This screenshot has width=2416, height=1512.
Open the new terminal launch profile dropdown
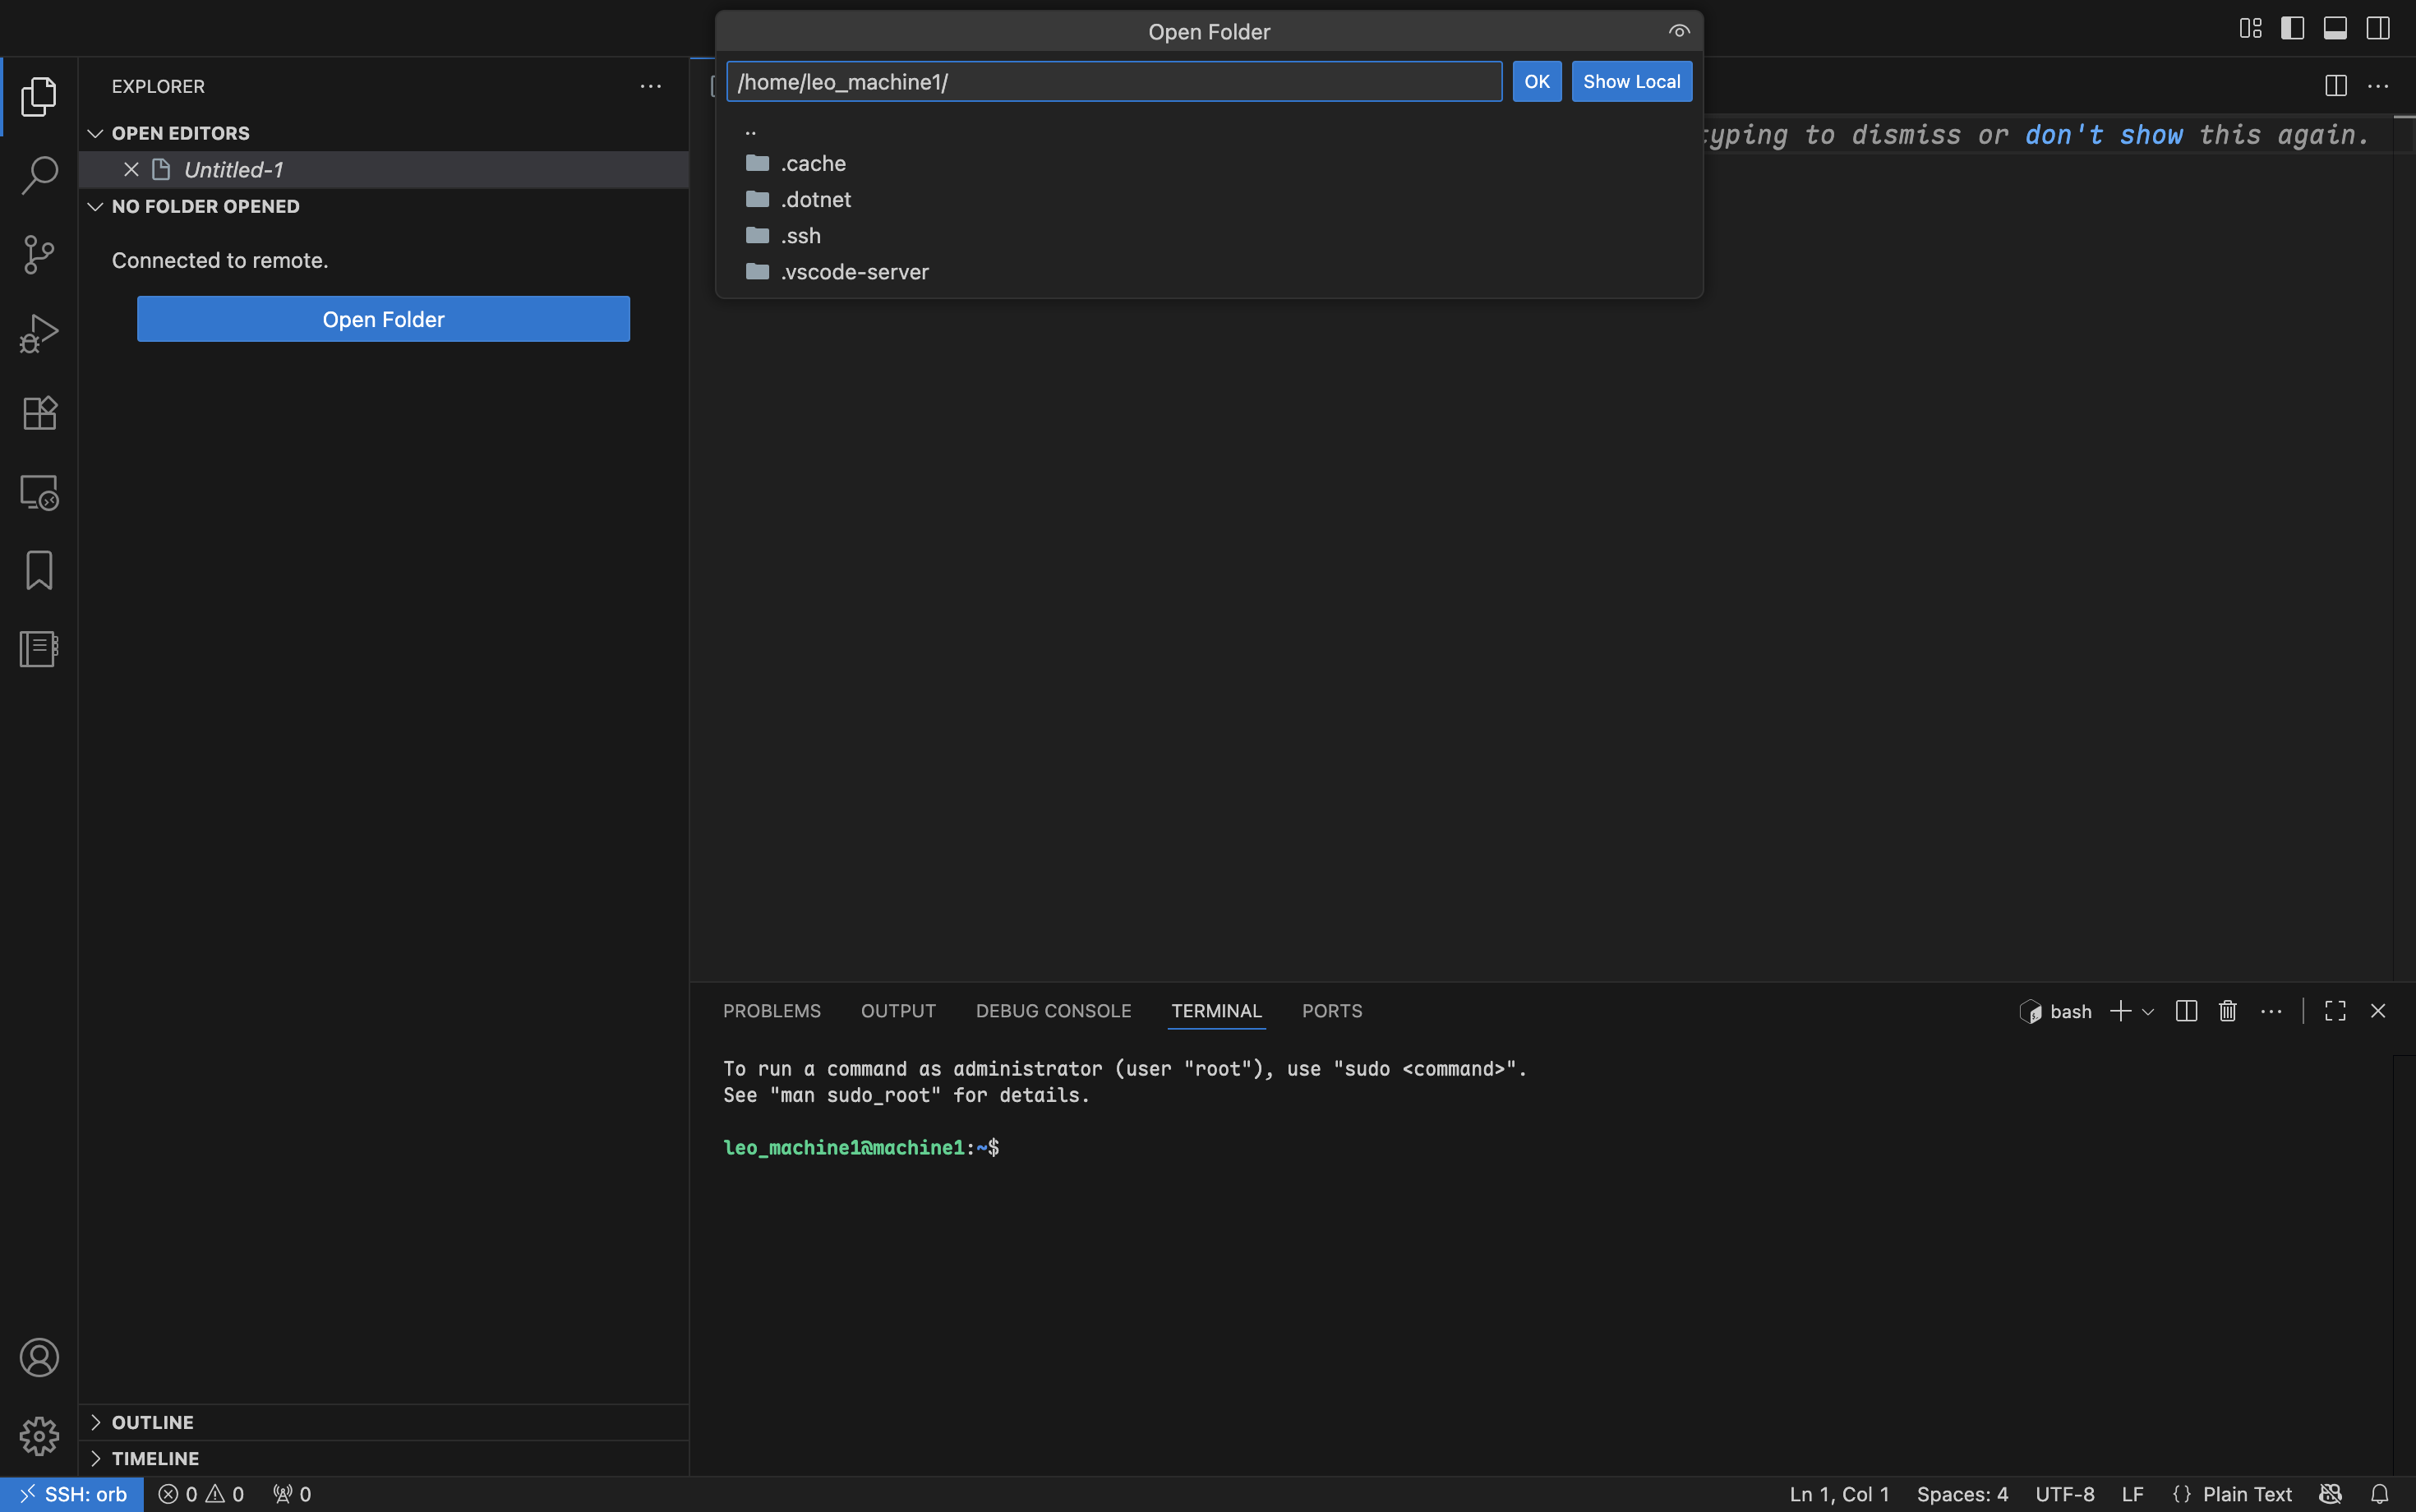pos(2148,1012)
